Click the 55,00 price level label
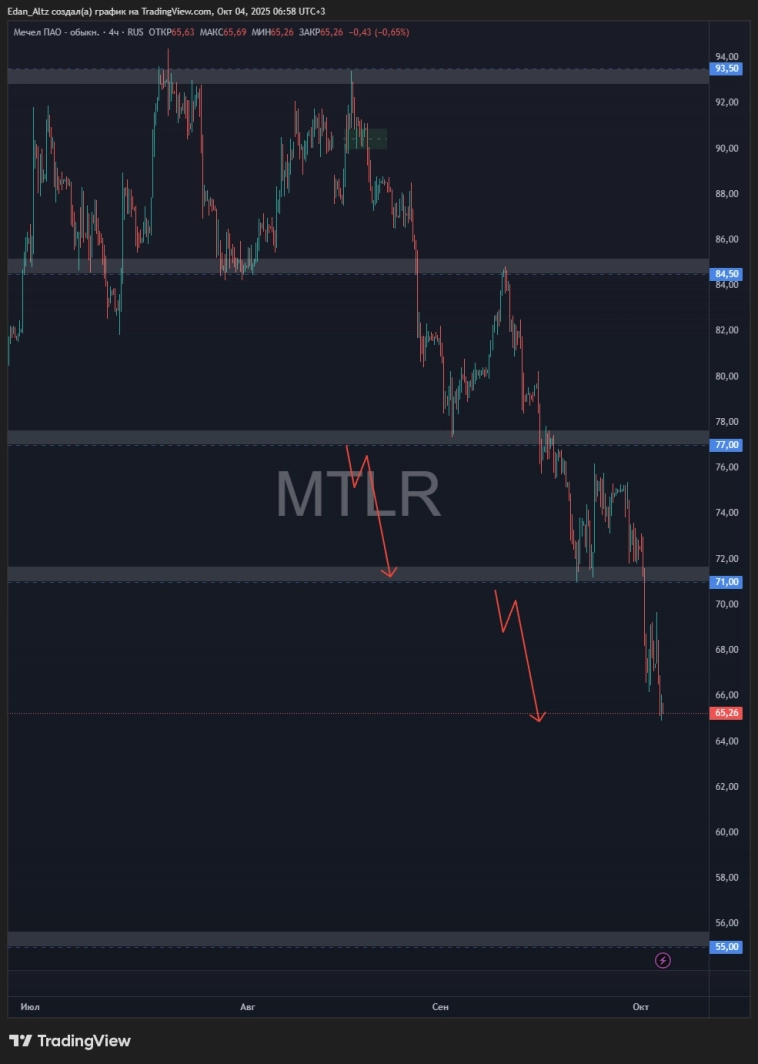 (726, 947)
